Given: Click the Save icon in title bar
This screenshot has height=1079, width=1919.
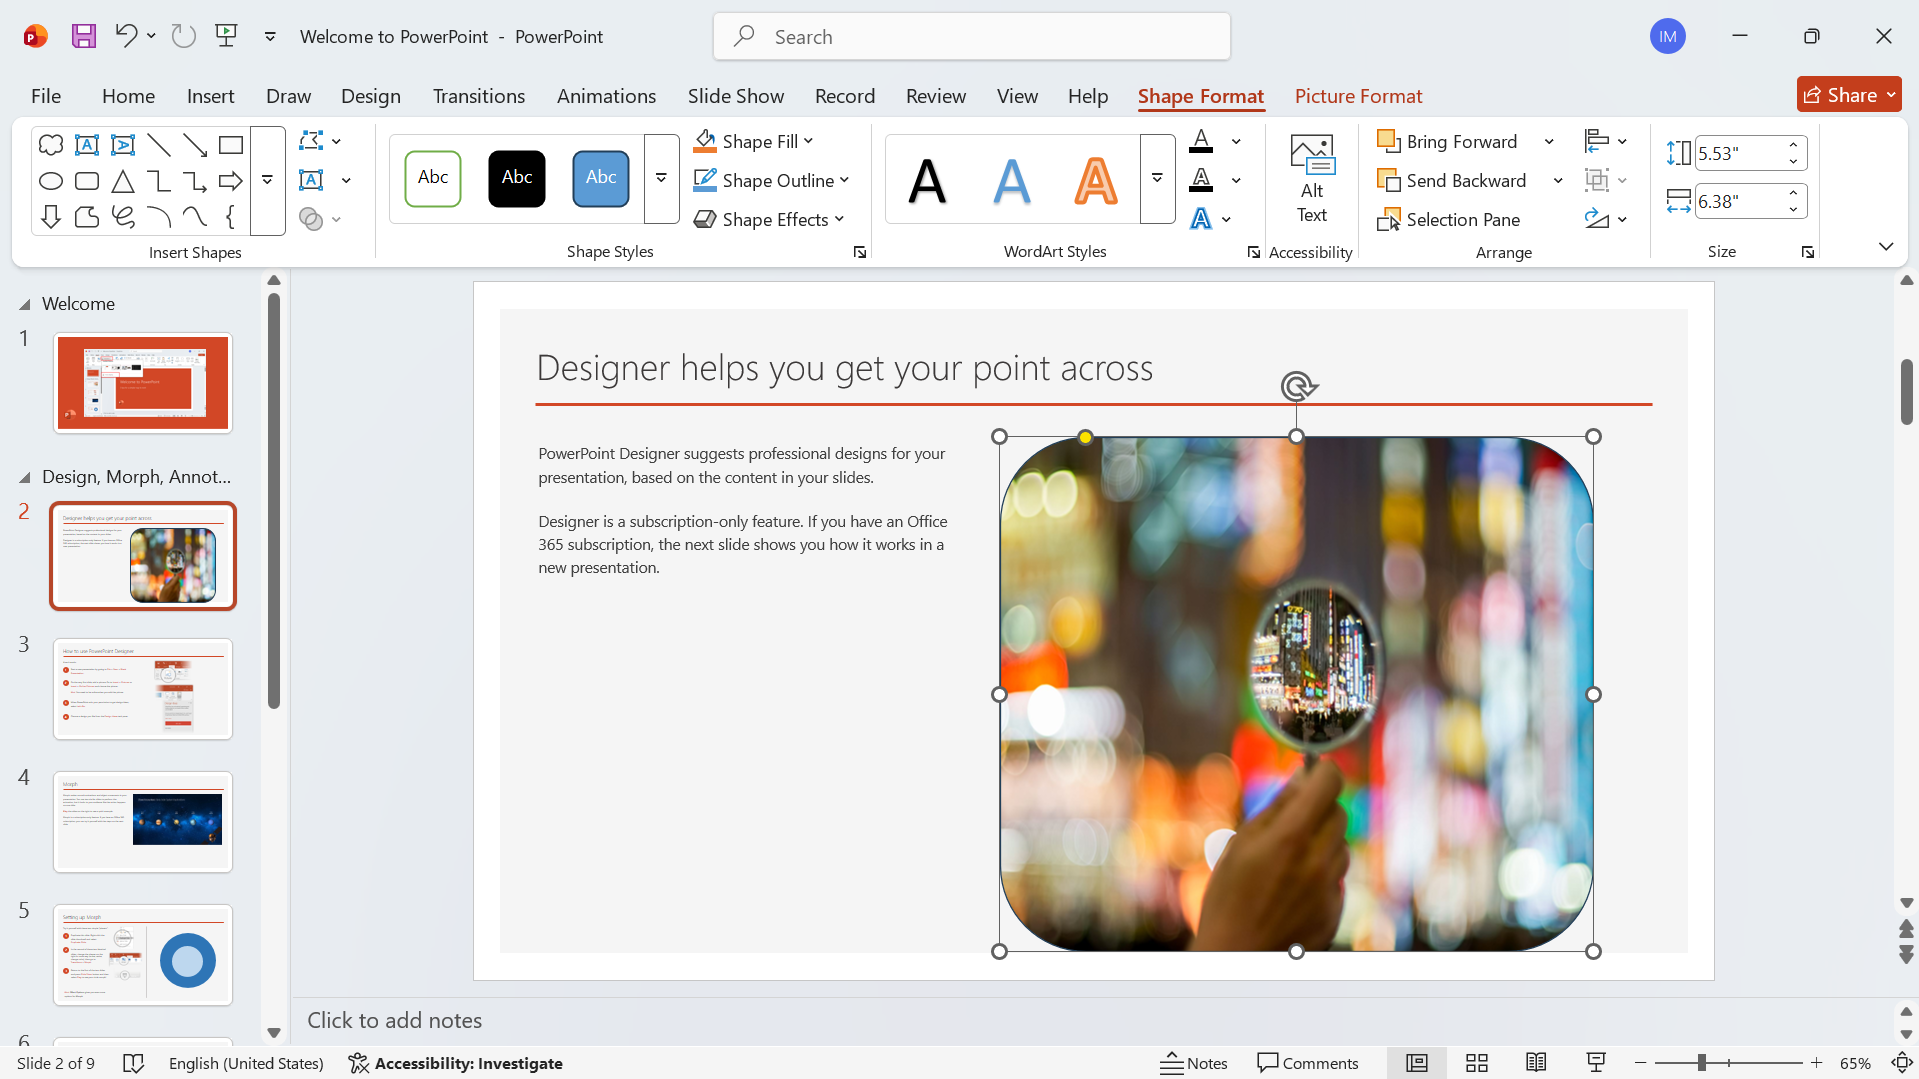Looking at the screenshot, I should [x=84, y=37].
